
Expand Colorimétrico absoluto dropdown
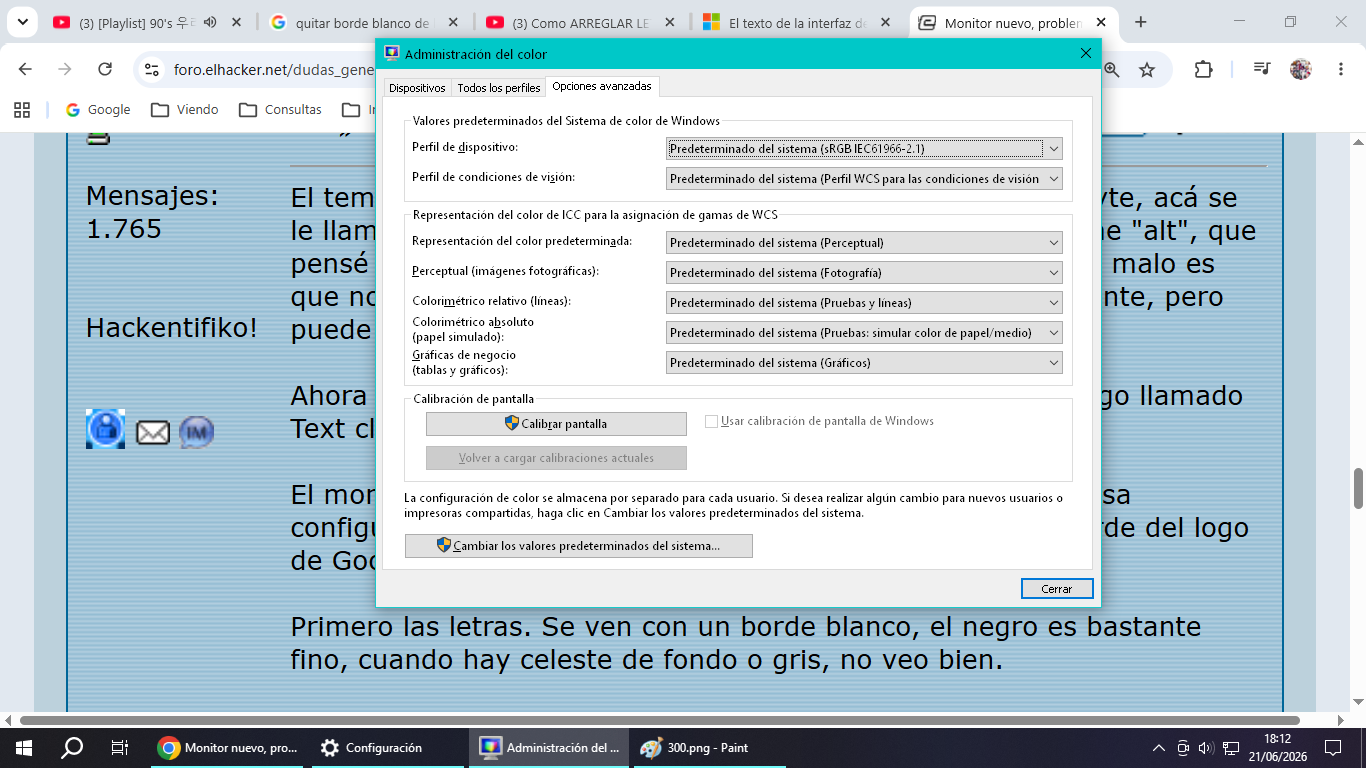(864, 332)
